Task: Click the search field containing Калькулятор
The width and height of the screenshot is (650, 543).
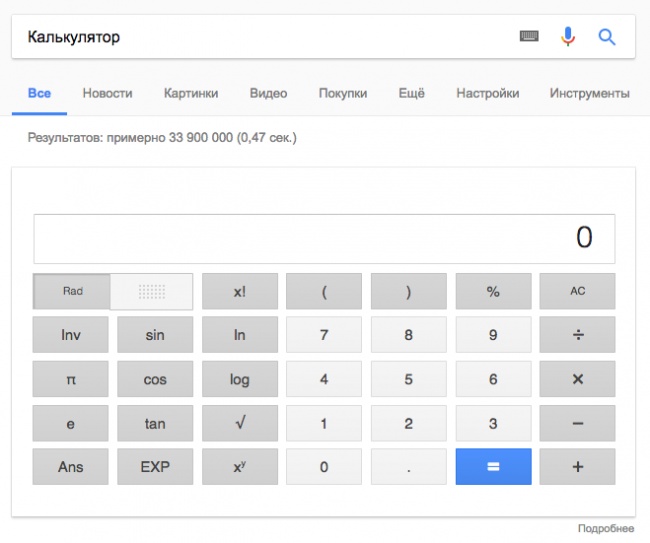Action: [x=260, y=37]
